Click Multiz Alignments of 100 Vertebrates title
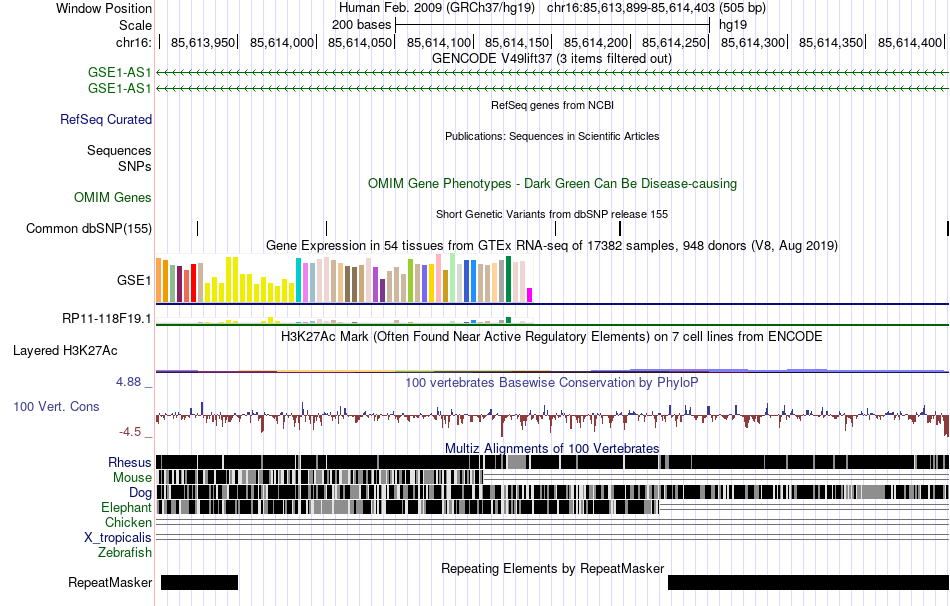Viewport: 950px width, 606px height. 552,448
